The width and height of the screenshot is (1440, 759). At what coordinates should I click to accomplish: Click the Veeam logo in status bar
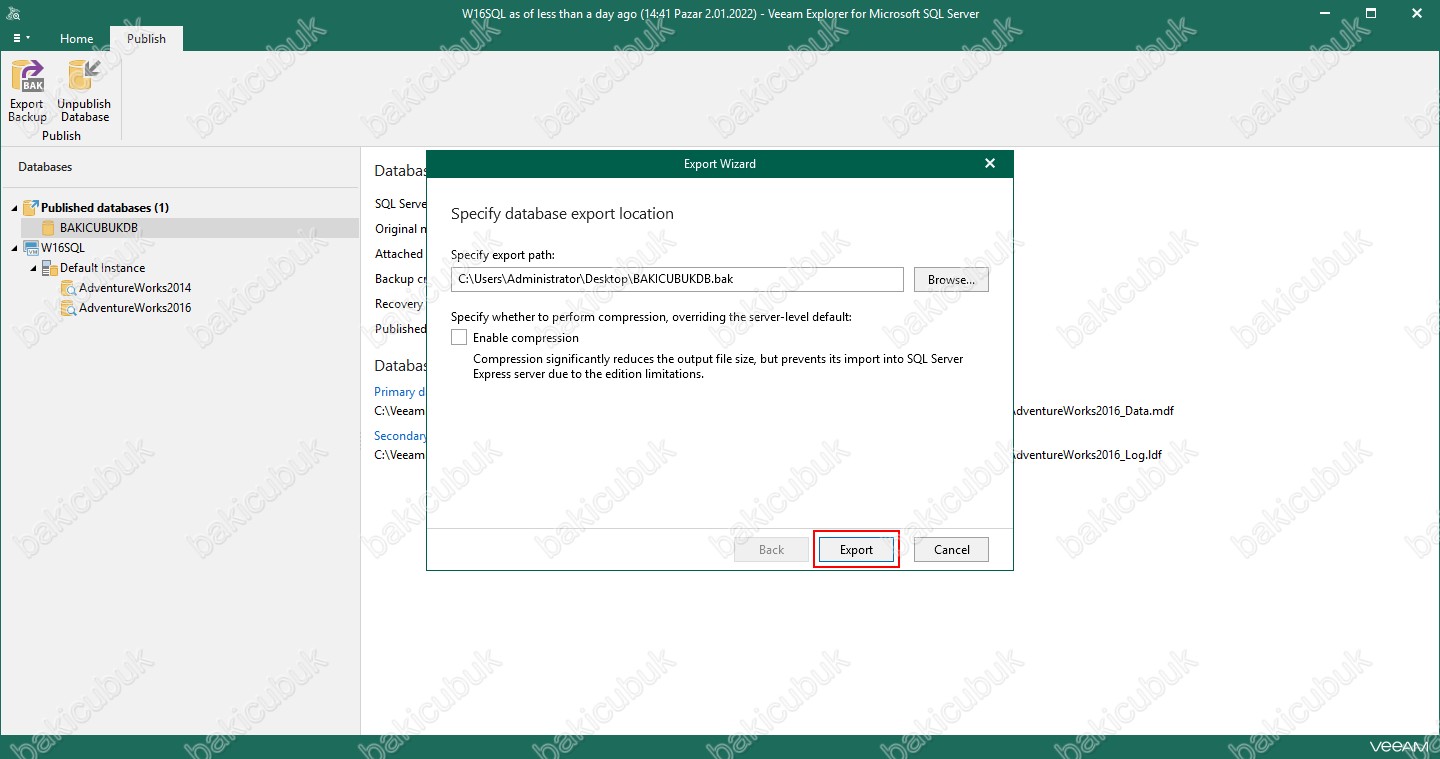point(1398,746)
